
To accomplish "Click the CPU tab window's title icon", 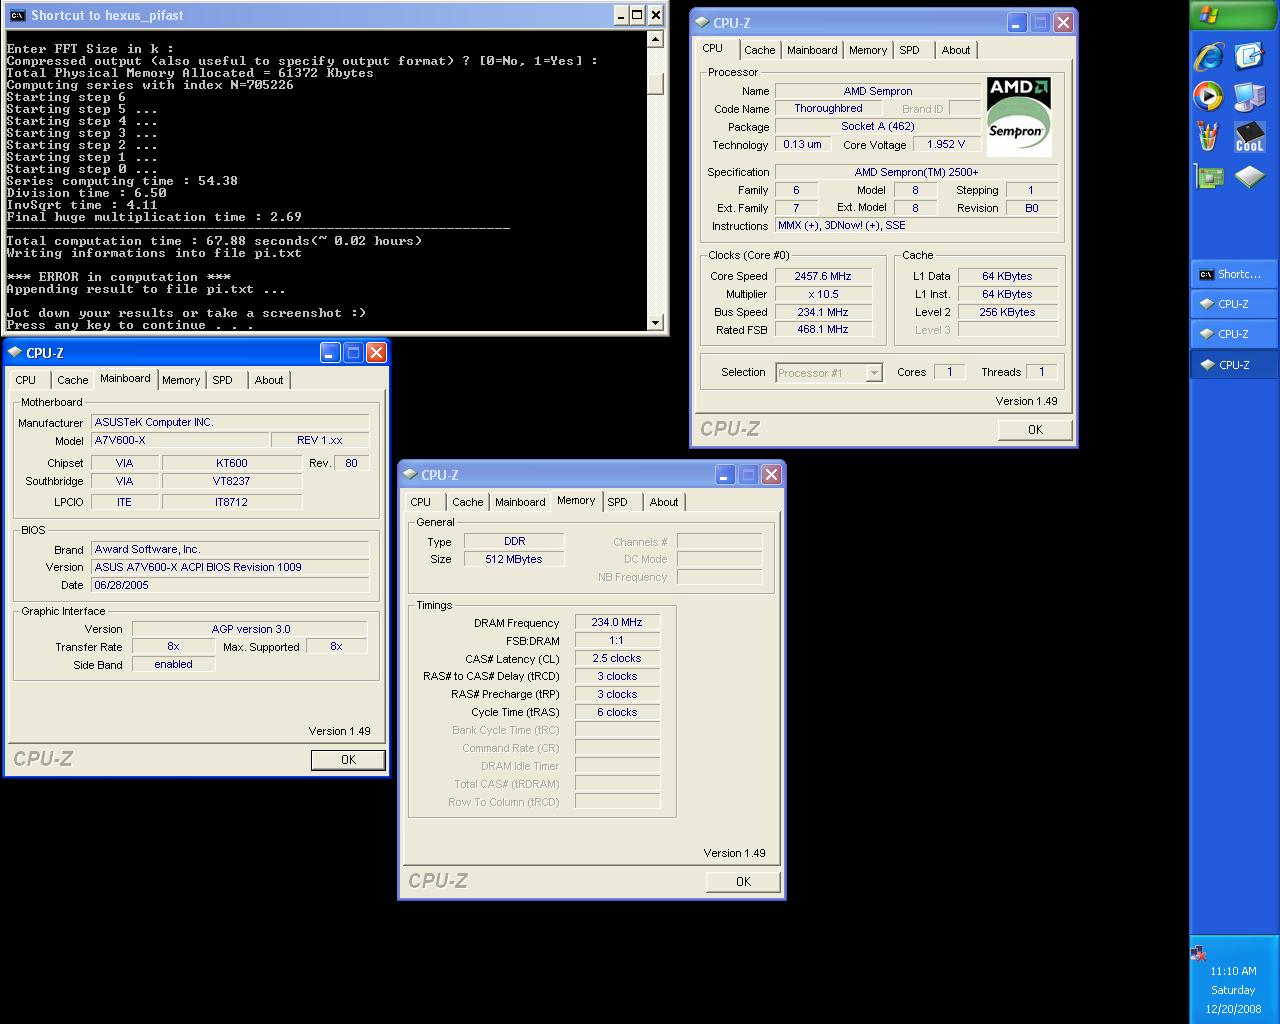I will click(x=702, y=22).
